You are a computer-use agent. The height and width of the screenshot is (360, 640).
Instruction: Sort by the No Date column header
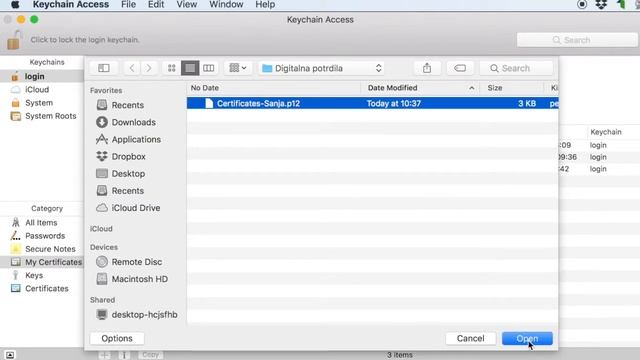coord(273,88)
